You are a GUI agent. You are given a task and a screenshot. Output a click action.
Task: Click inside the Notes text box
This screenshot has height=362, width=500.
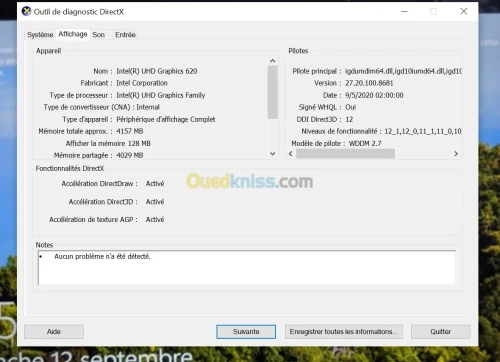247,268
